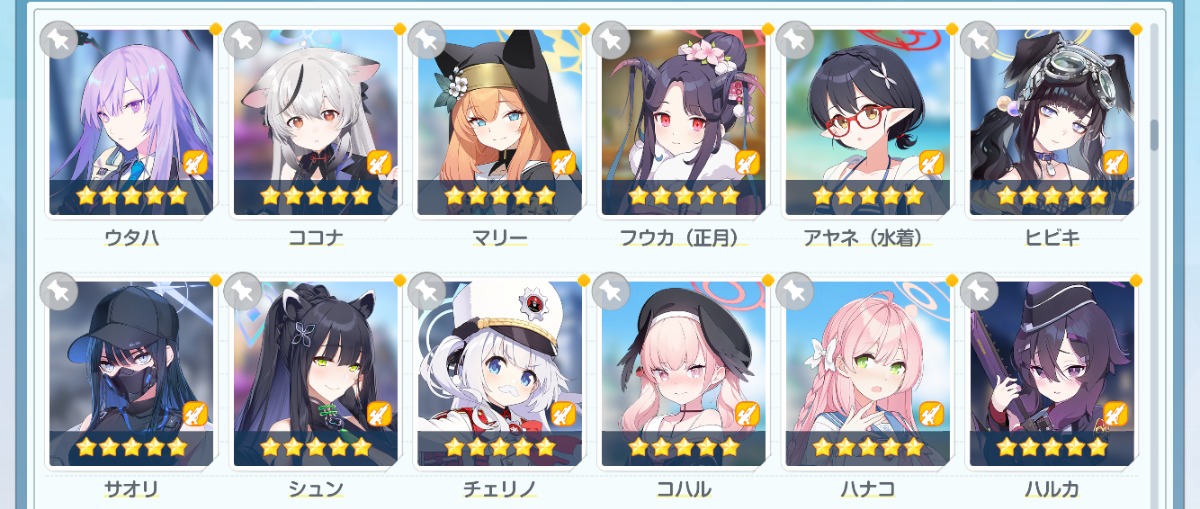
Task: Click the pin icon on マリー's card
Action: [x=427, y=40]
